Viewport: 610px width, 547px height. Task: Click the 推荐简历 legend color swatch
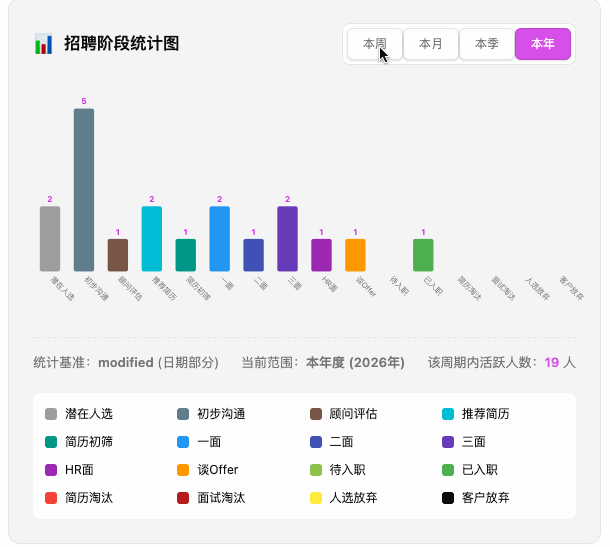pyautogui.click(x=448, y=414)
